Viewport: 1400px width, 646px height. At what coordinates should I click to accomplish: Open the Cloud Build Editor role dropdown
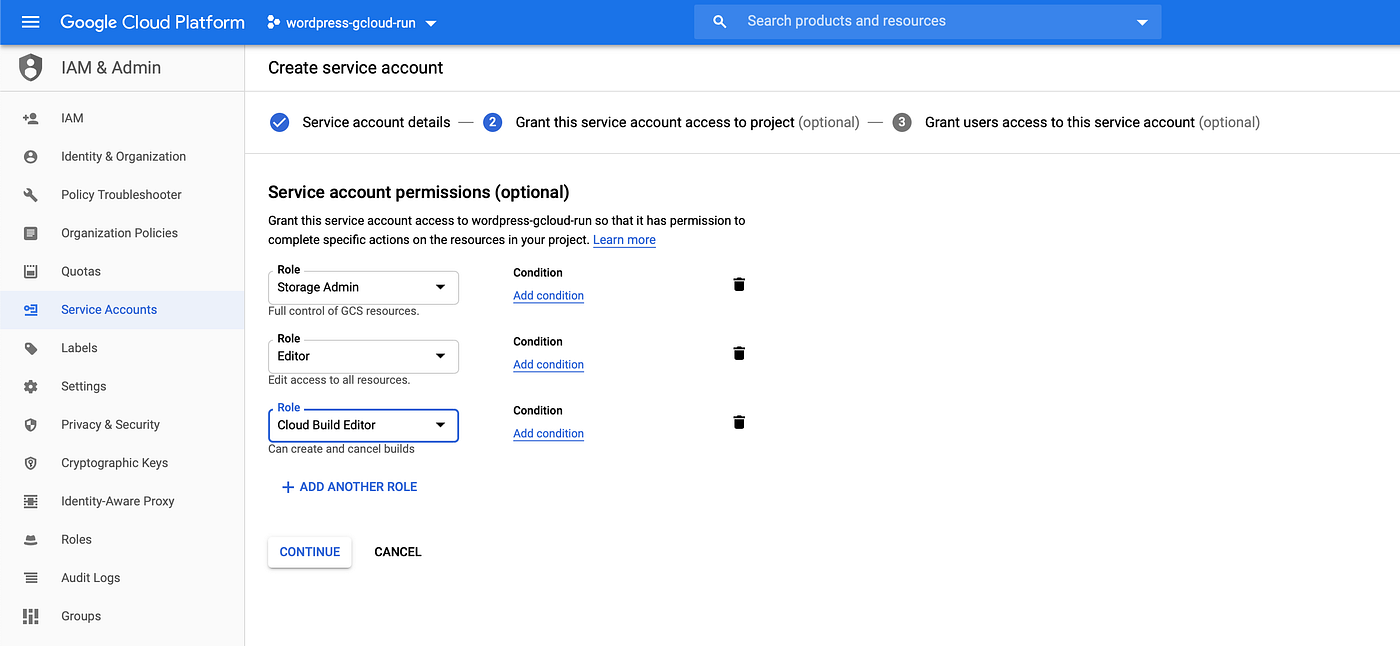[x=440, y=425]
